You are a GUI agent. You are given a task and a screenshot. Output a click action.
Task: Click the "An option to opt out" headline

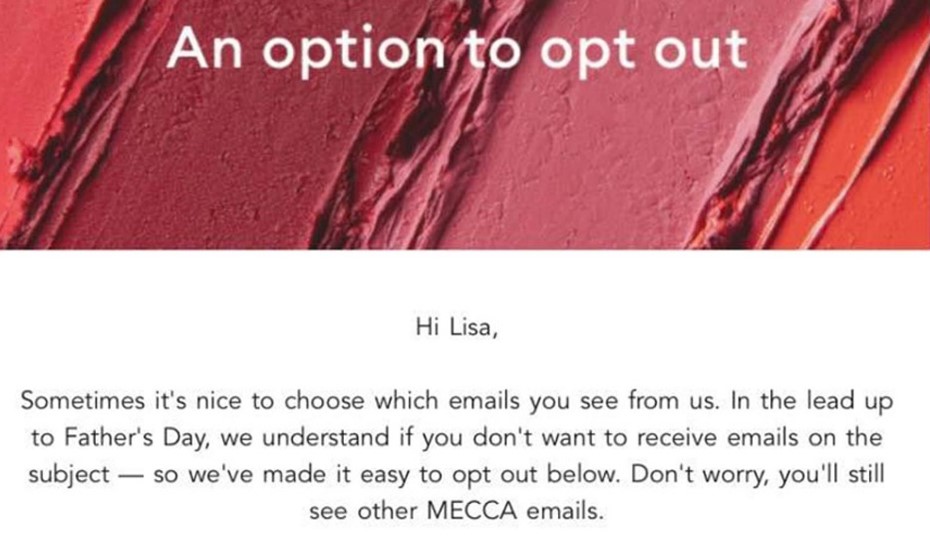point(457,50)
